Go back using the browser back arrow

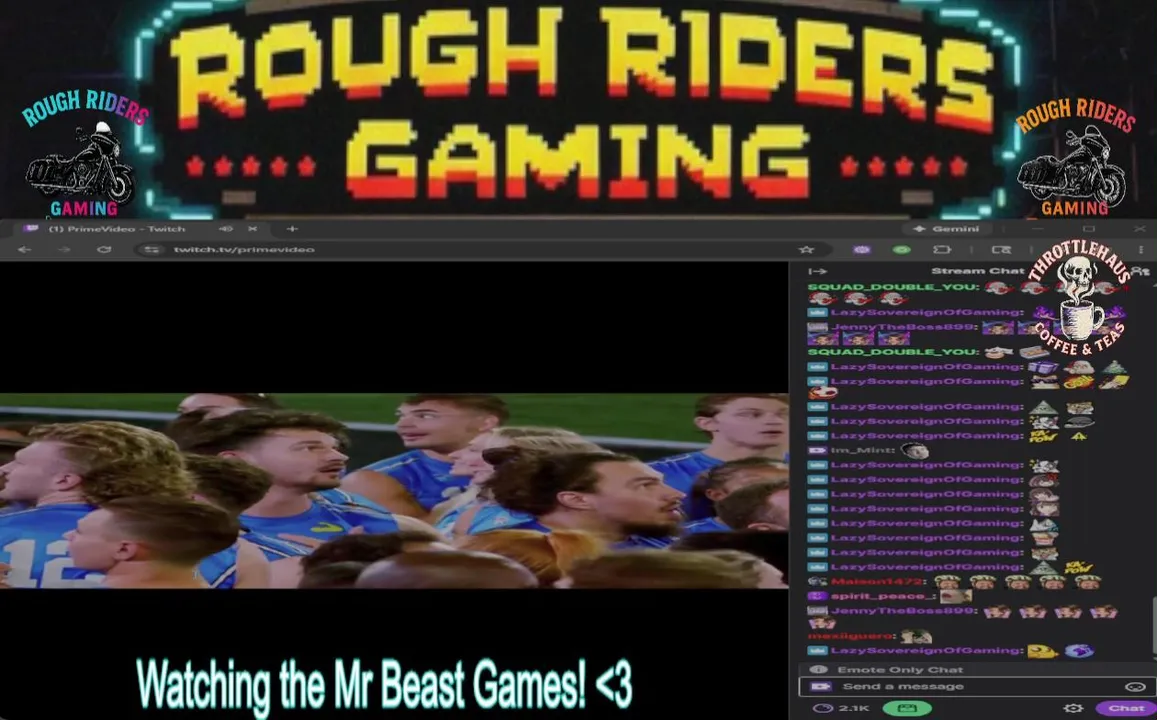[24, 249]
